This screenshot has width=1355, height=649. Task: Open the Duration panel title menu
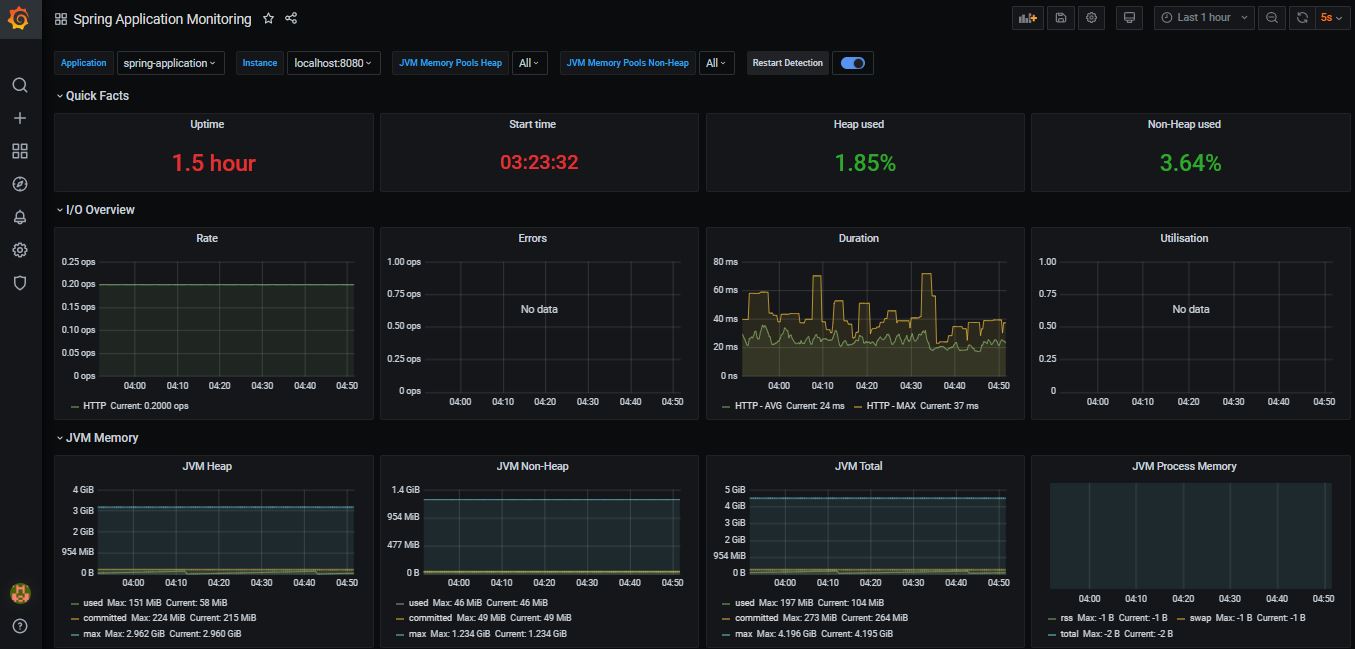click(x=858, y=238)
